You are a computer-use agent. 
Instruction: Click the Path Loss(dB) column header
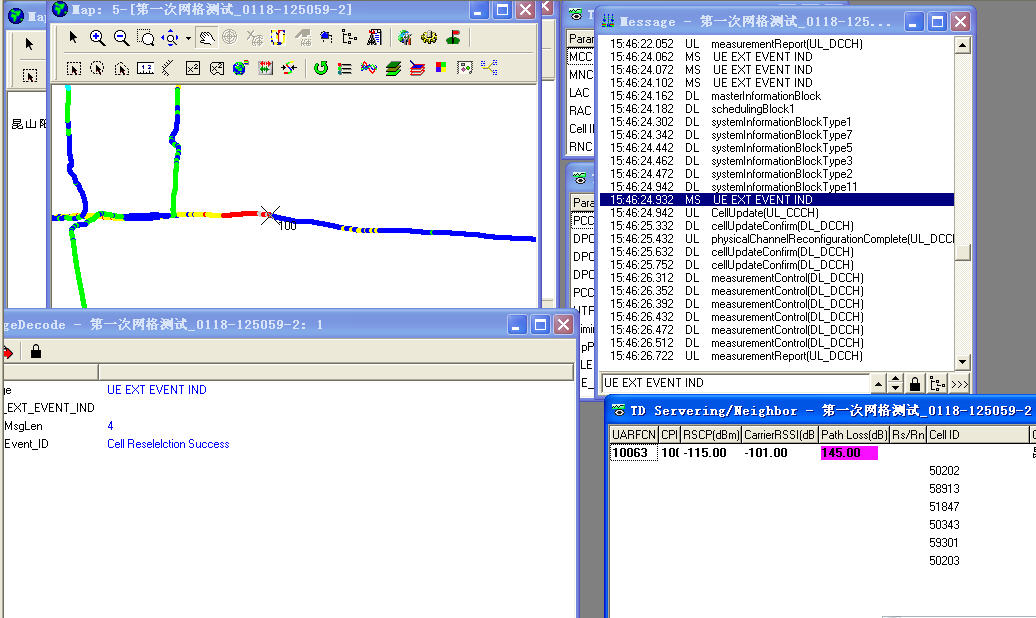(854, 435)
